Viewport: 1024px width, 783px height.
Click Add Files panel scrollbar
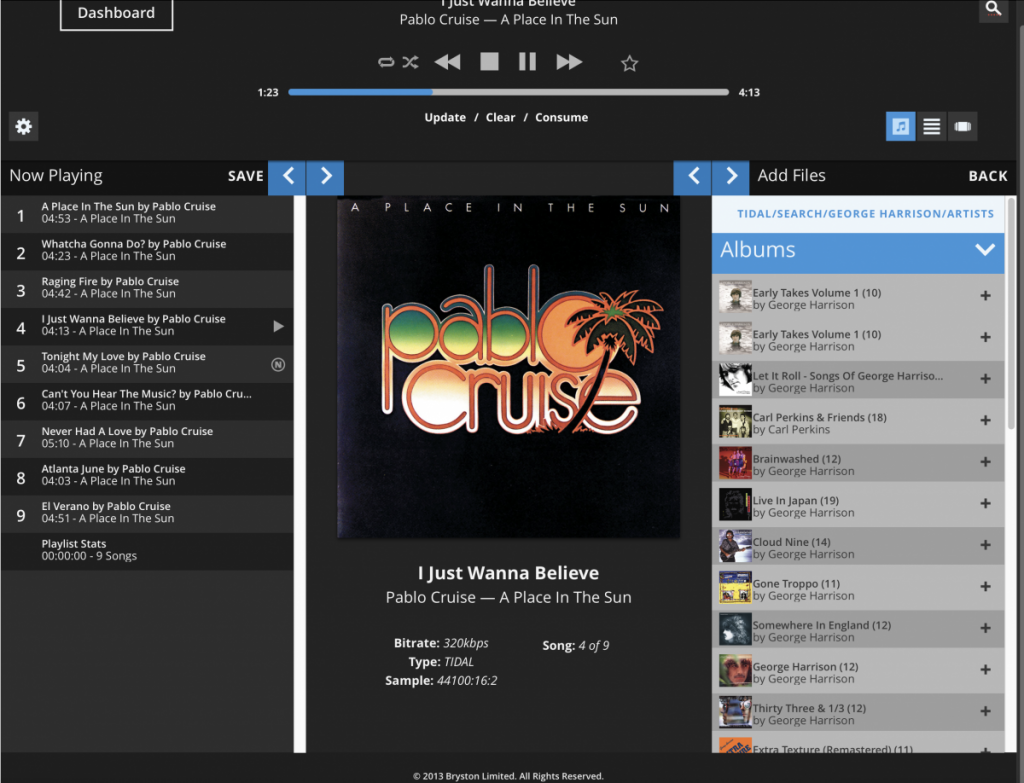[1012, 313]
